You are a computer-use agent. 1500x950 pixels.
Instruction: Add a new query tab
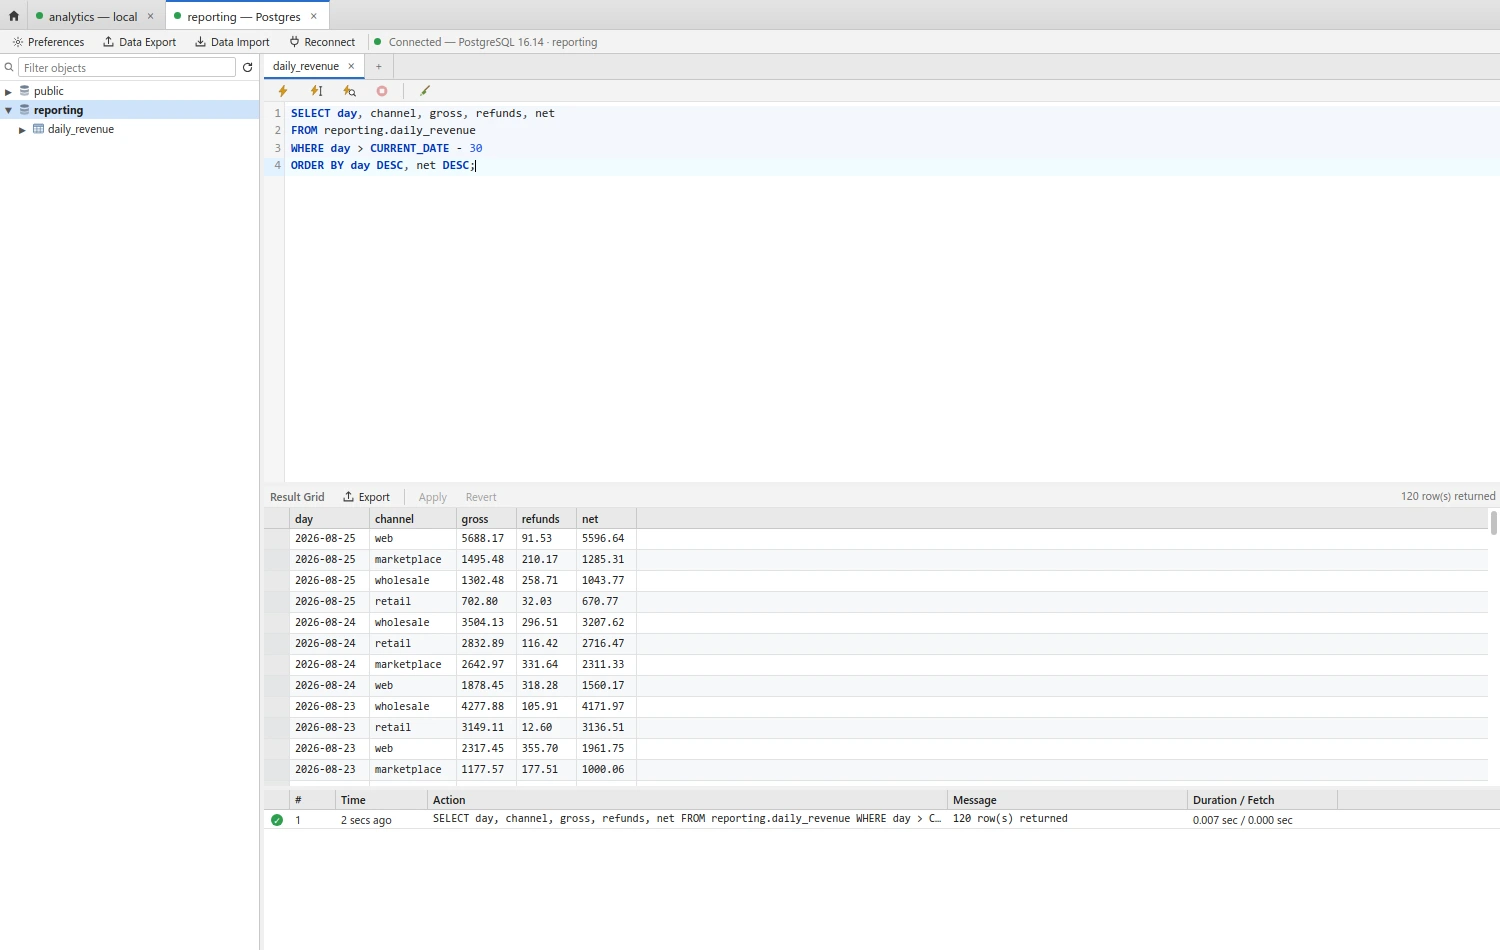379,66
